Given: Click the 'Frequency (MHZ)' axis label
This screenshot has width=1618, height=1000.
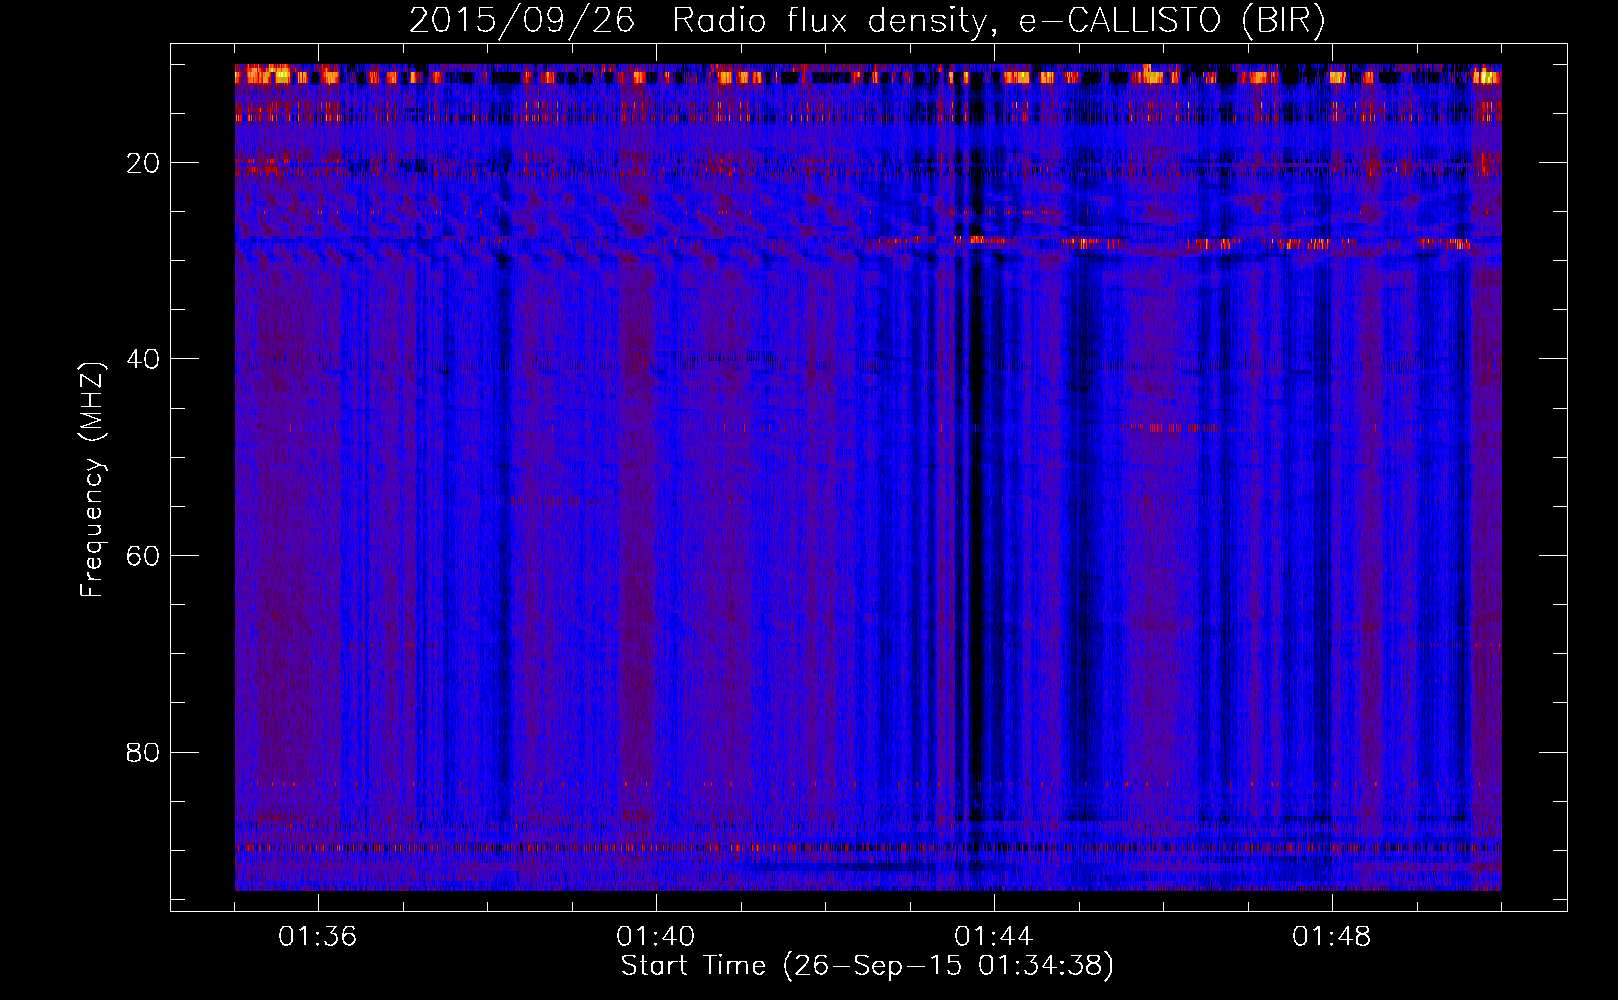Looking at the screenshot, I should pos(92,480).
